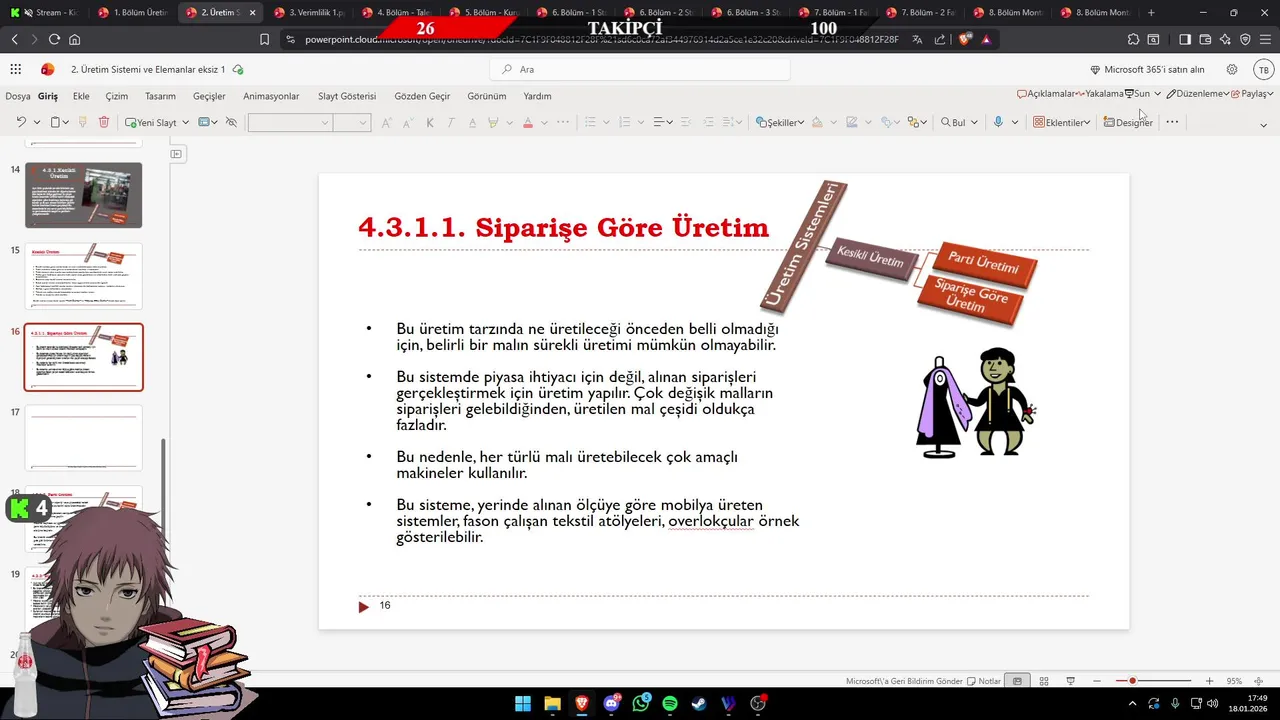Open the Windows Start menu
Viewport: 1280px width, 720px height.
click(523, 704)
